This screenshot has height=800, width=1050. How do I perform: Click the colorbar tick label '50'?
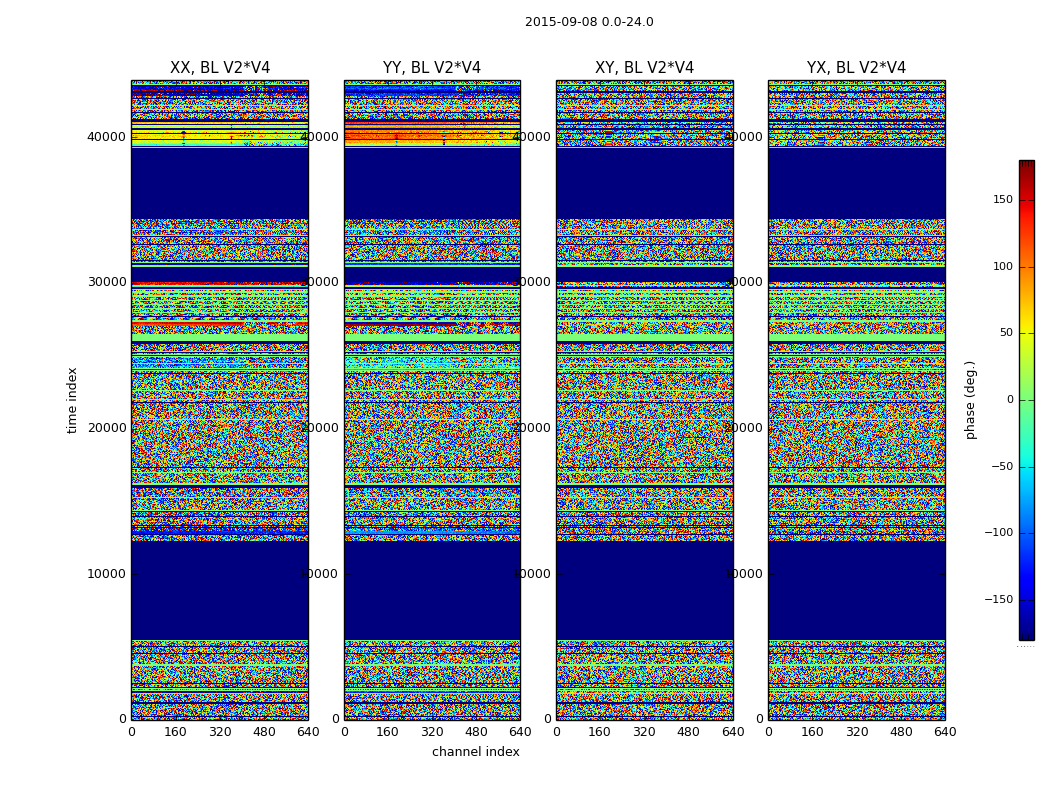click(x=1006, y=333)
